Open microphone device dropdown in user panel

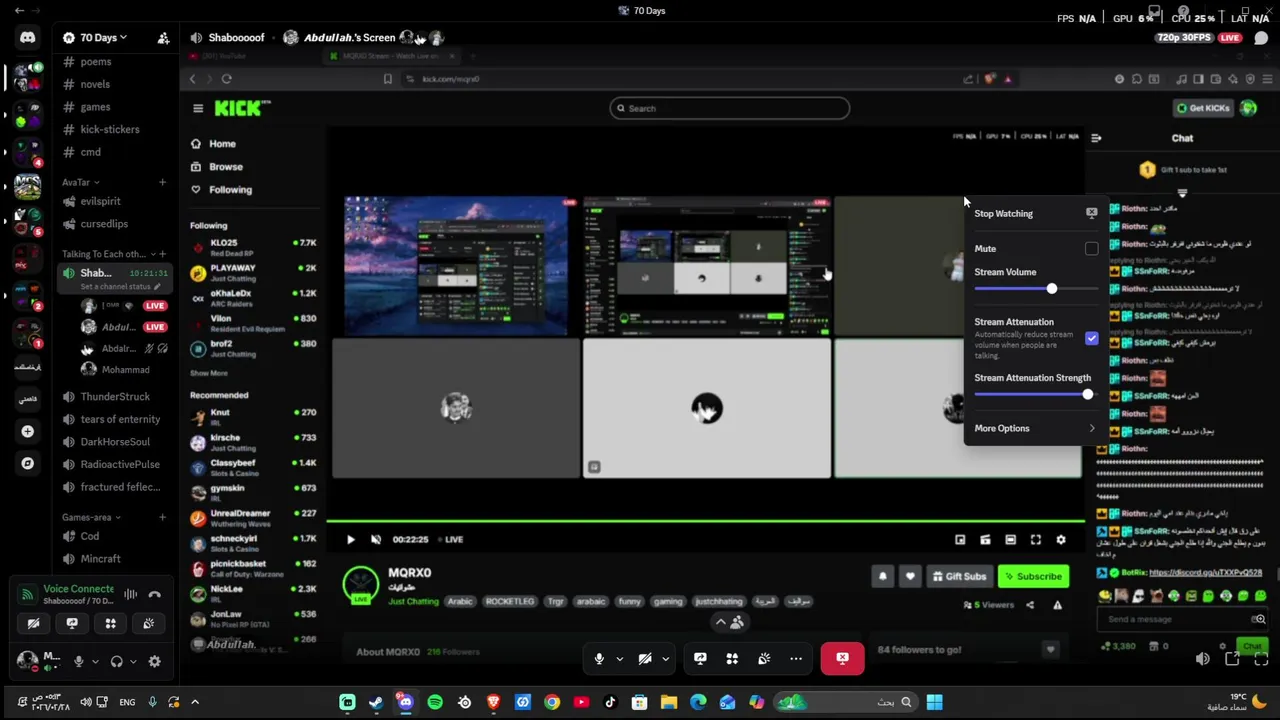click(95, 661)
